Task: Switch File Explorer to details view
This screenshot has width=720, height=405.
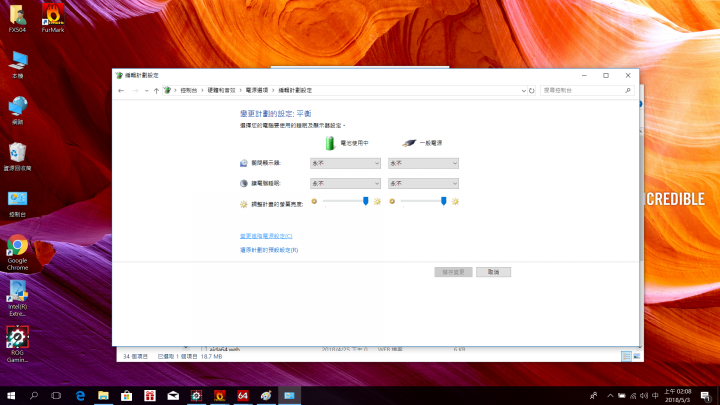Action: 626,356
